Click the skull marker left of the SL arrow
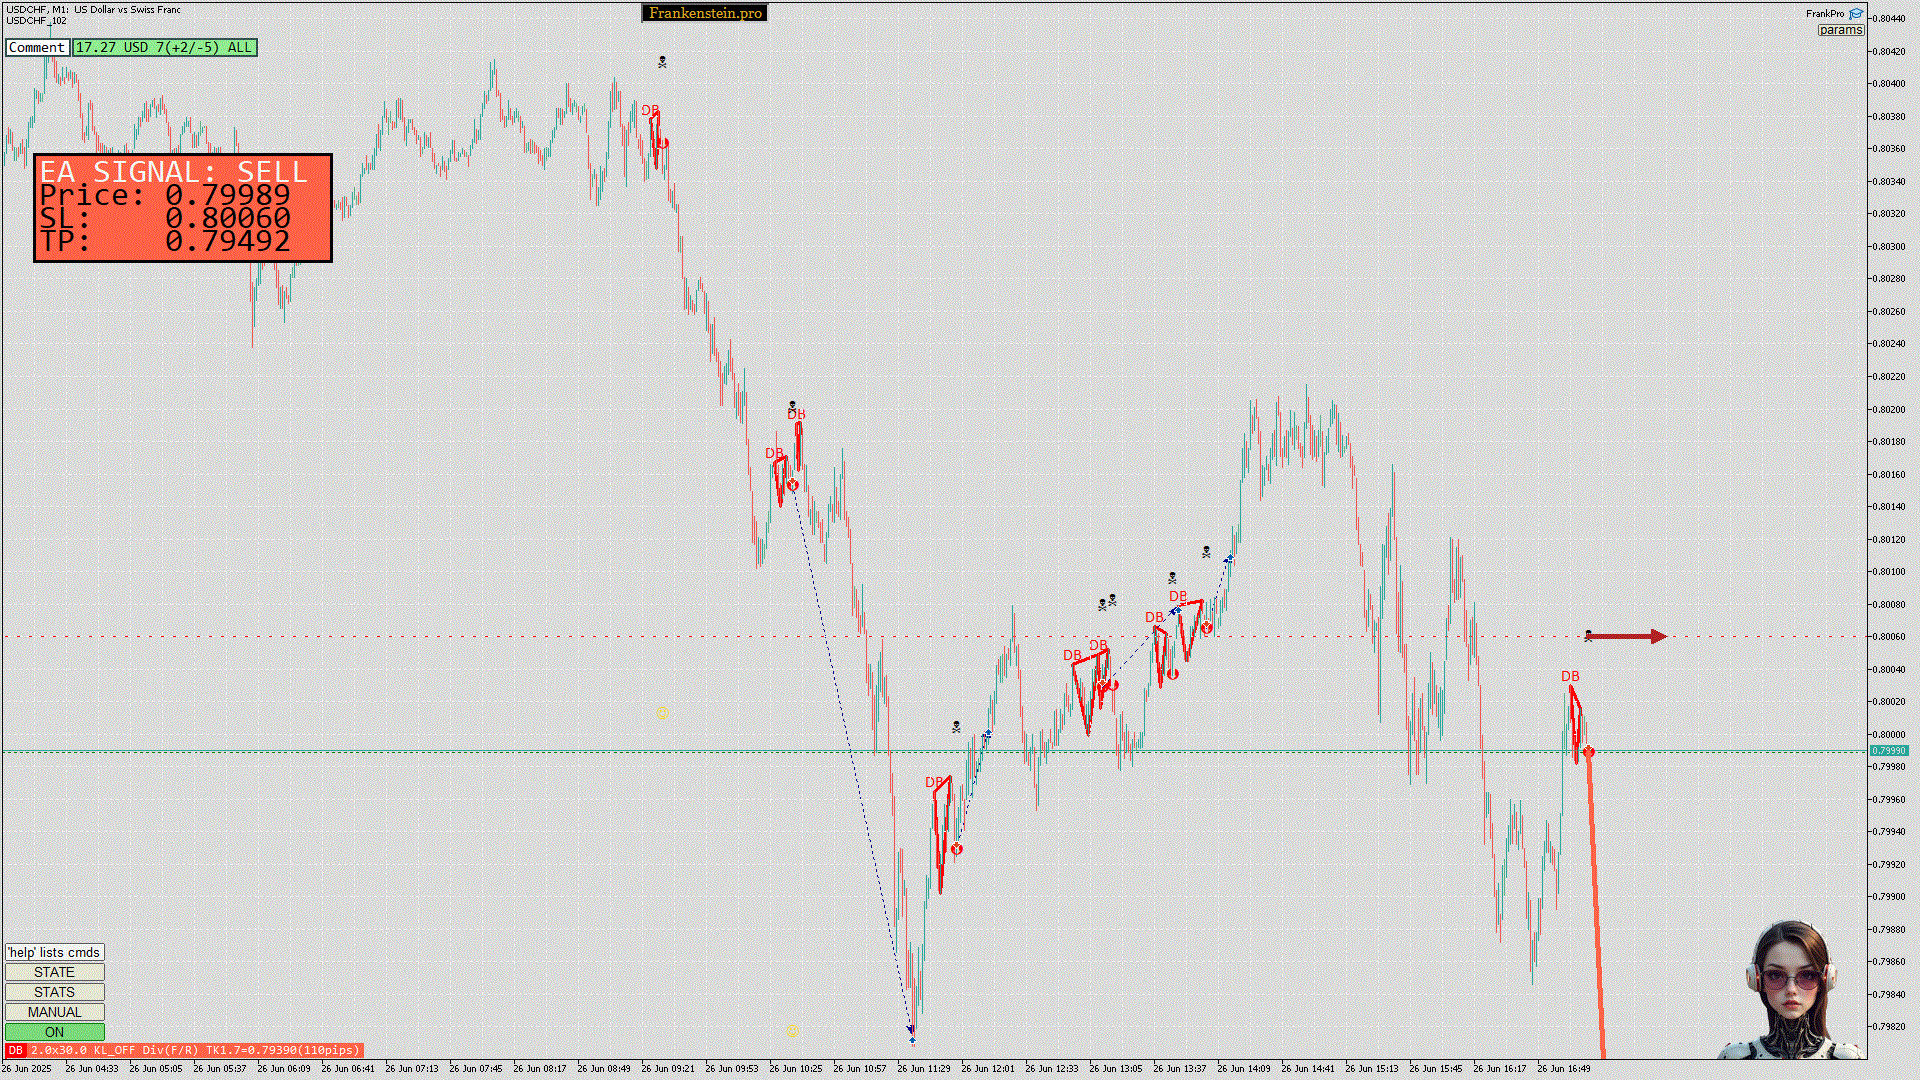This screenshot has height=1080, width=1920. (x=1589, y=636)
